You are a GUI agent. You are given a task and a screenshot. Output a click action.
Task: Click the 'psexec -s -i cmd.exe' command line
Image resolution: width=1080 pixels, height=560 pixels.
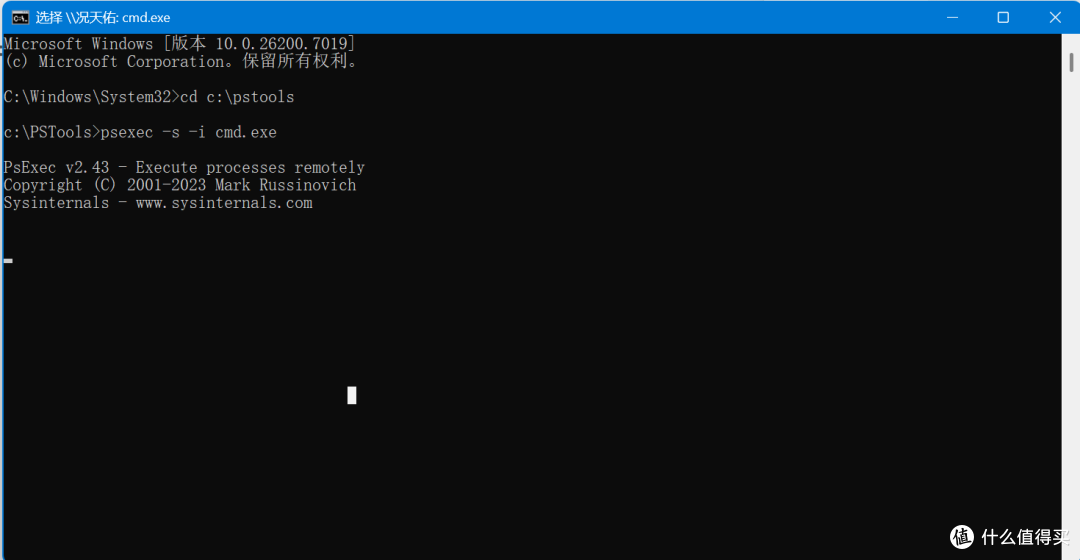140,132
